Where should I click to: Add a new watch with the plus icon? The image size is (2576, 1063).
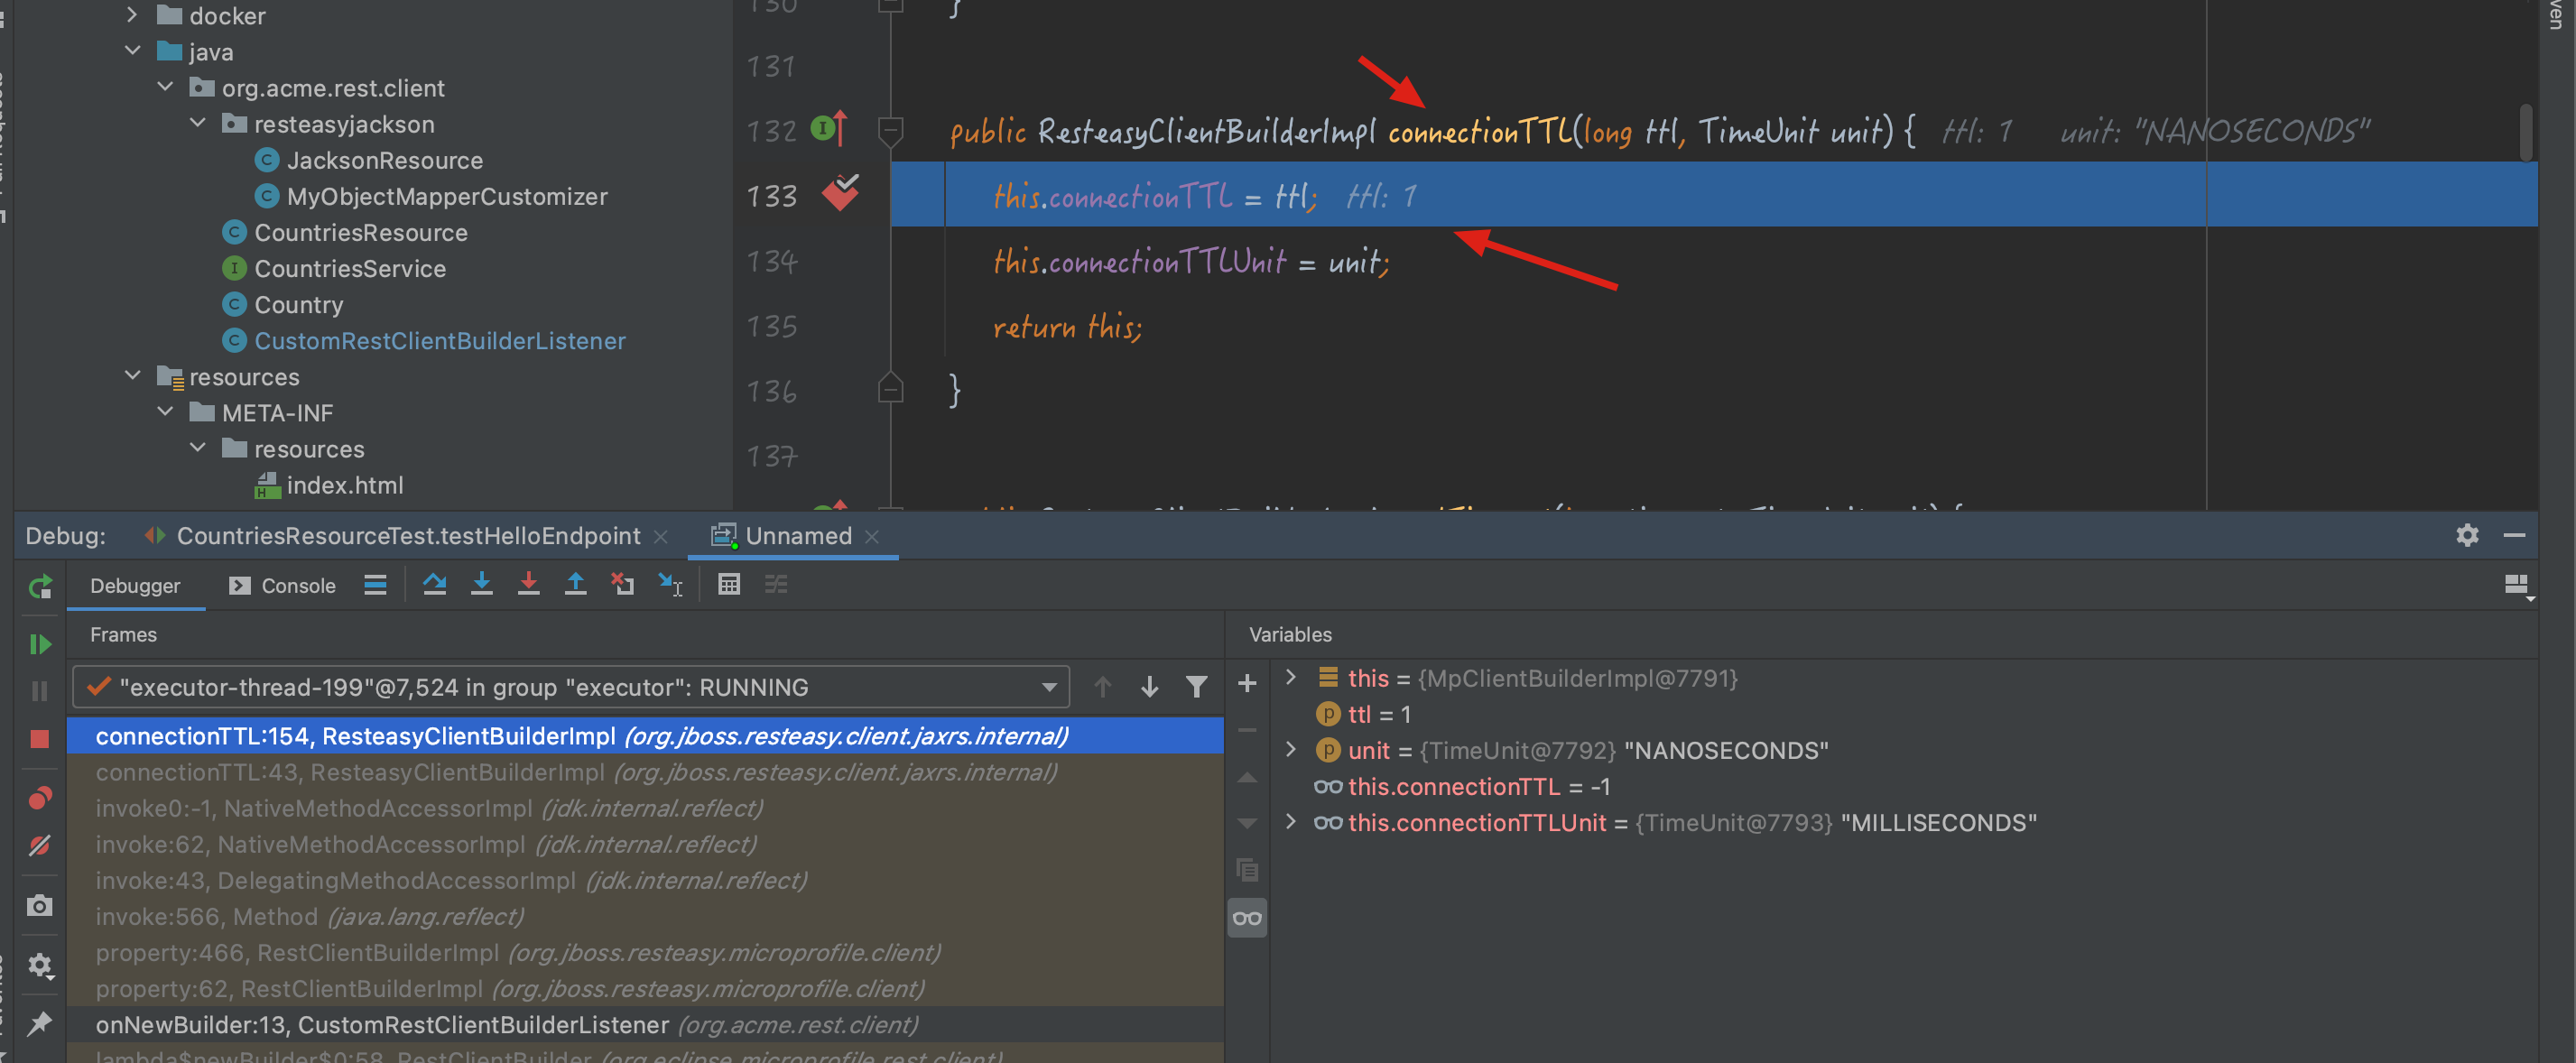tap(1247, 683)
